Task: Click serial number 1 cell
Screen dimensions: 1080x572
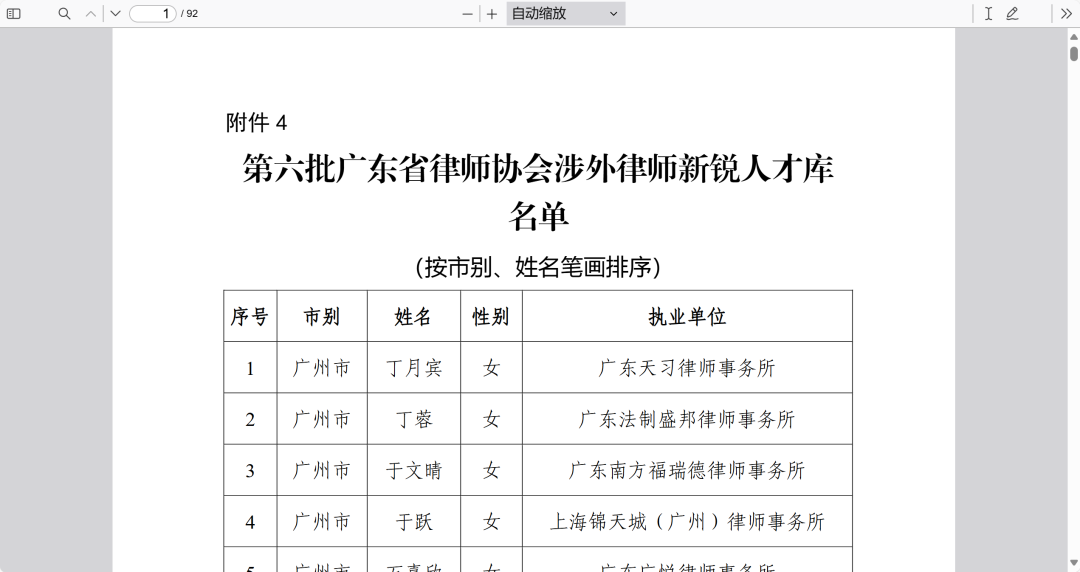Action: (250, 369)
